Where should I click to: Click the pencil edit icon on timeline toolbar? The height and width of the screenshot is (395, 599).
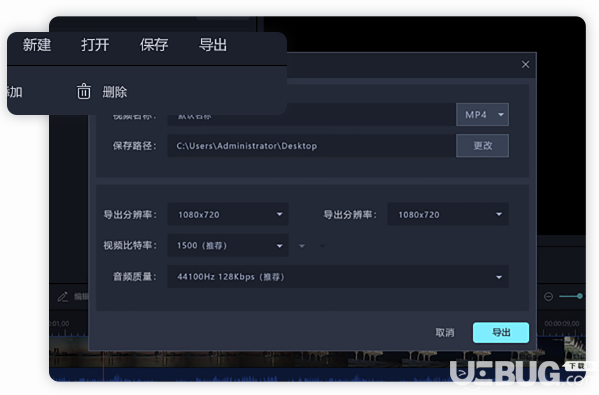click(x=63, y=297)
